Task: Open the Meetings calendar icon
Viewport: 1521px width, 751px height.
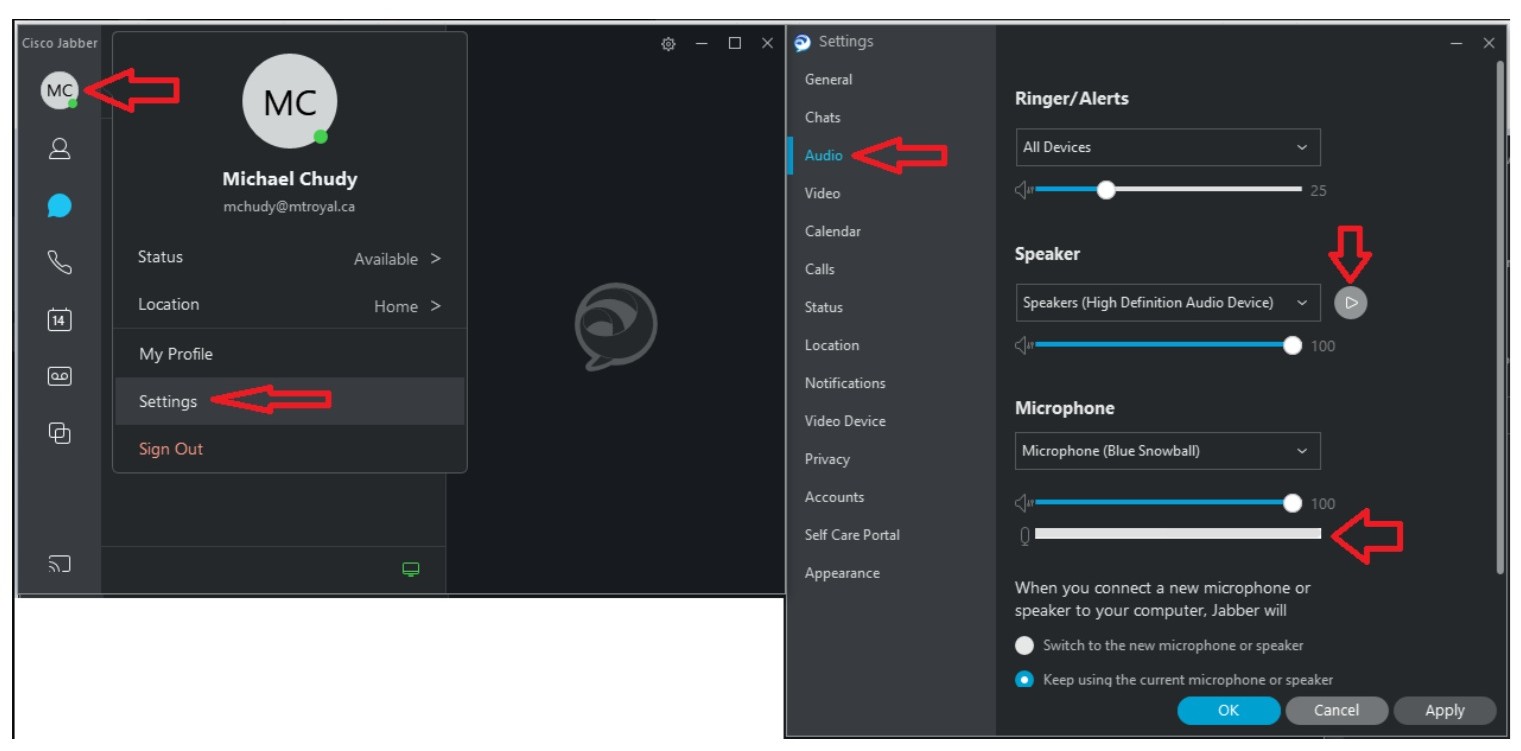Action: coord(60,320)
